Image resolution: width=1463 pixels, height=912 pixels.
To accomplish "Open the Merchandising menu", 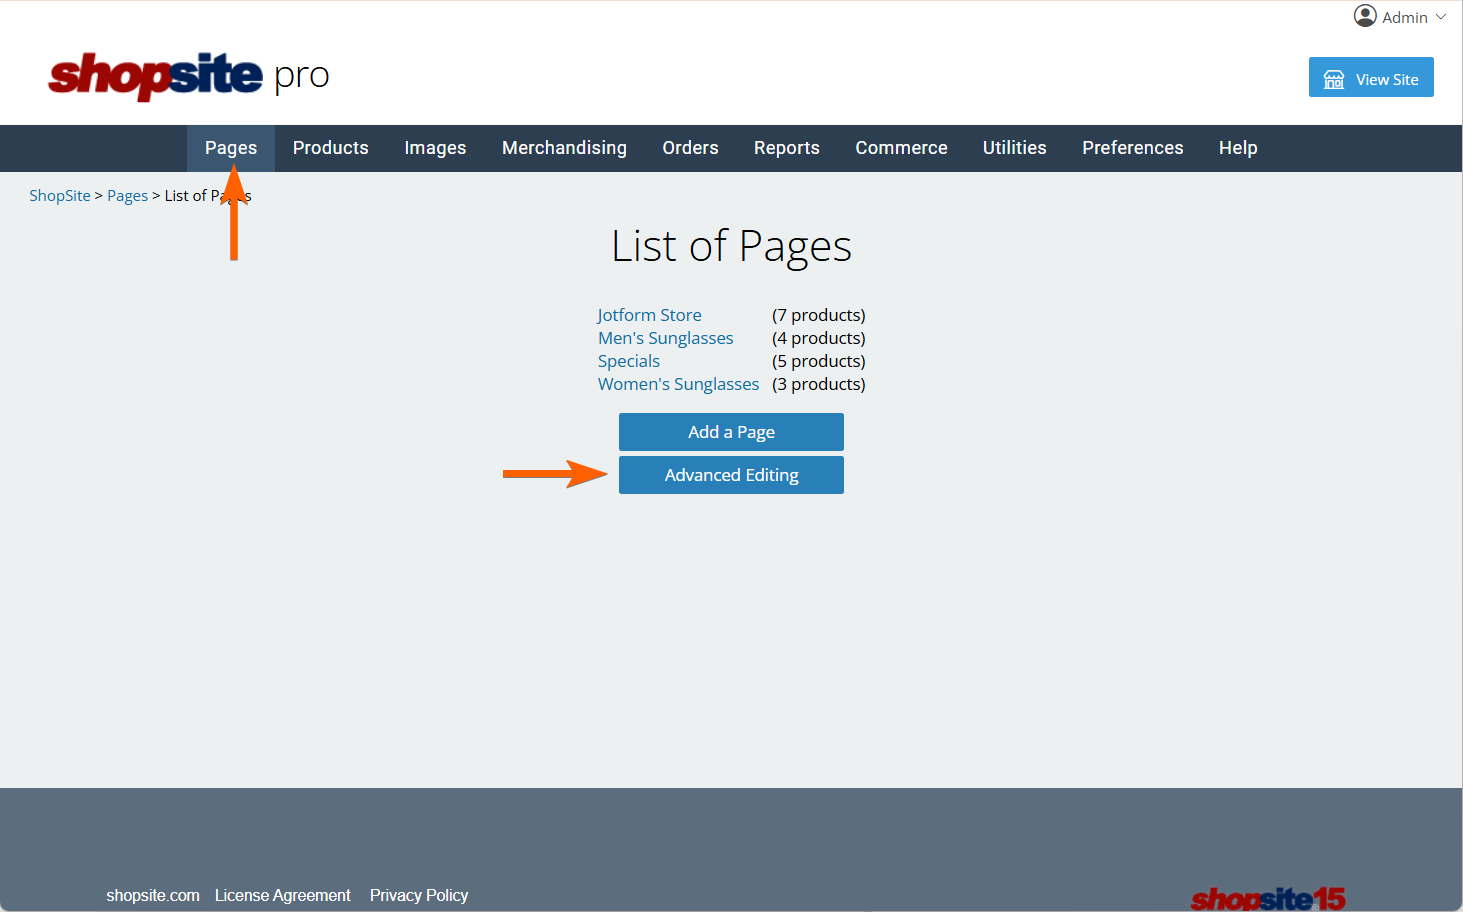I will 564,148.
